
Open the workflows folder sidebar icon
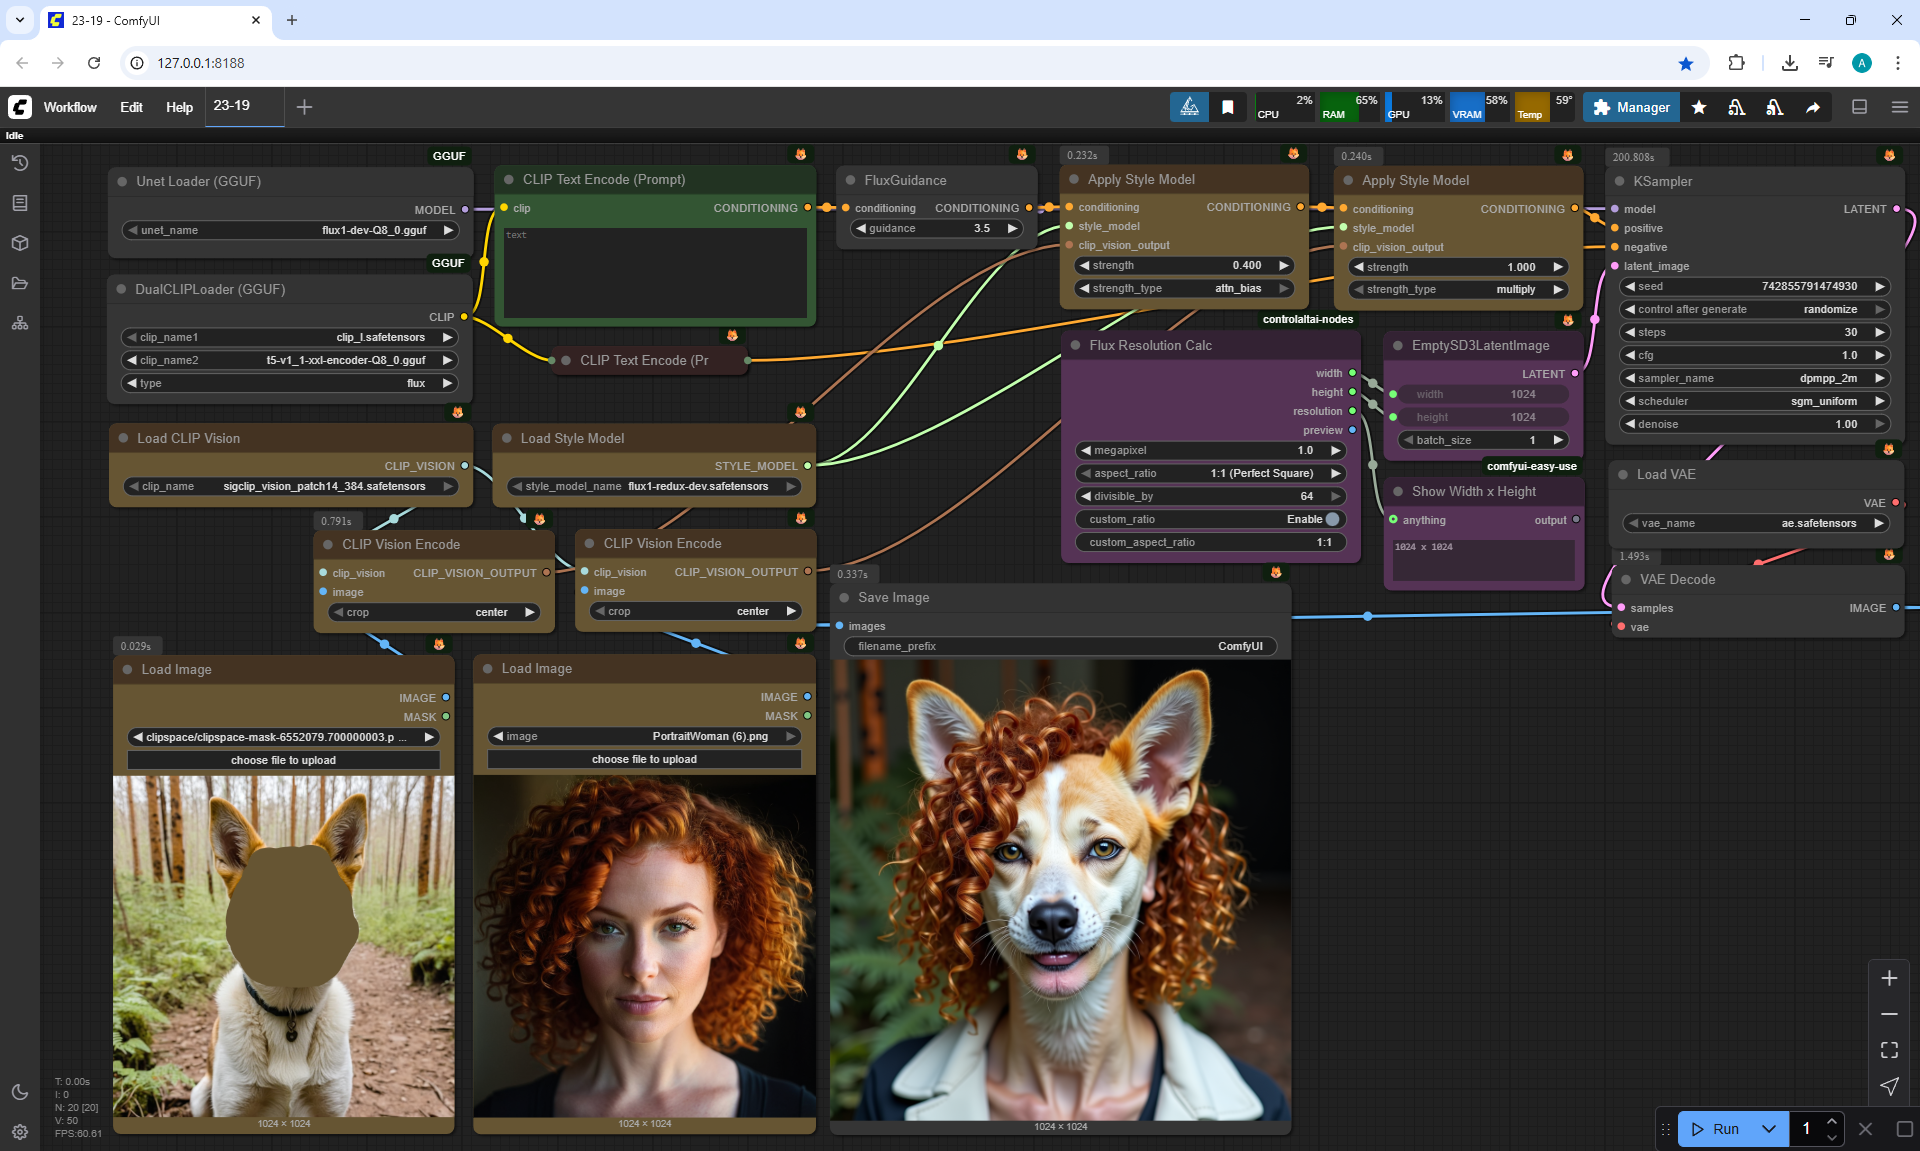point(20,283)
